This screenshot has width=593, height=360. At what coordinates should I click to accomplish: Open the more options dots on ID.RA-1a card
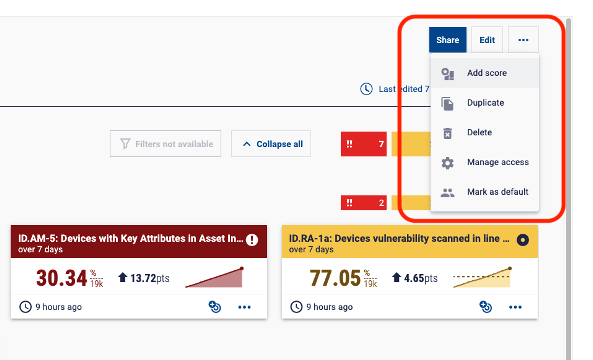click(x=515, y=307)
